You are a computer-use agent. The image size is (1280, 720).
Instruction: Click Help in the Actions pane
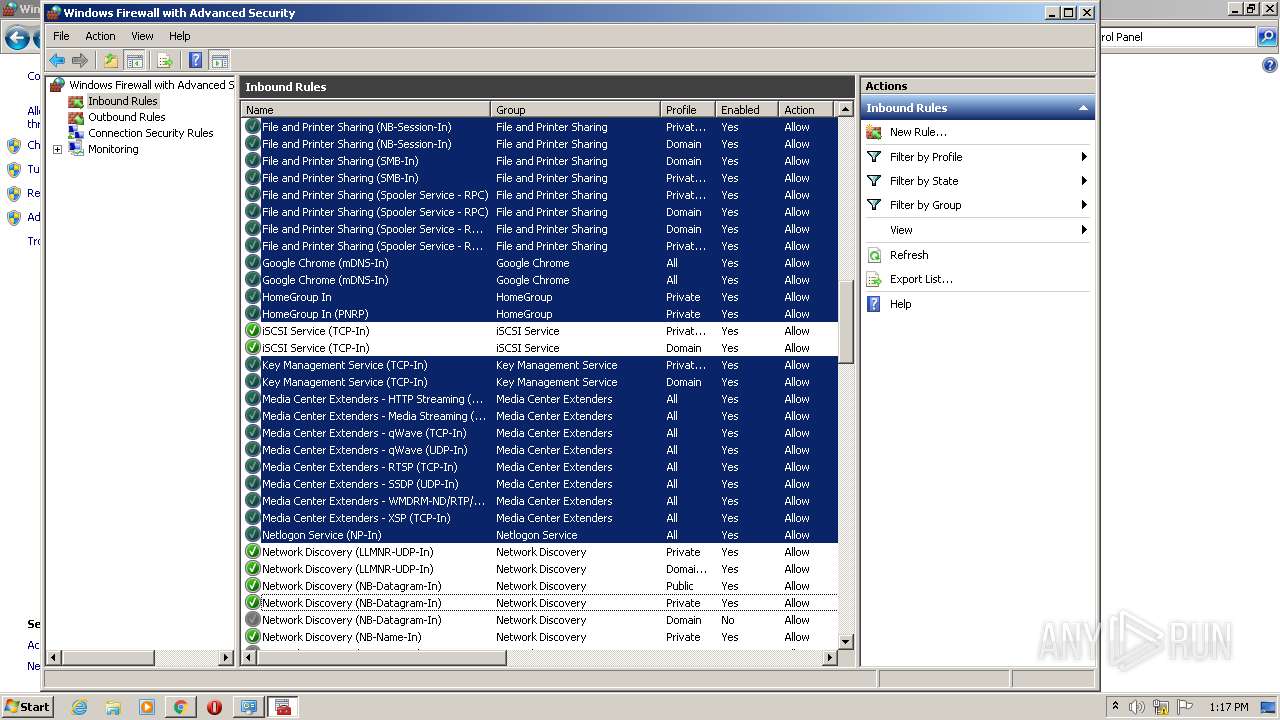click(900, 304)
